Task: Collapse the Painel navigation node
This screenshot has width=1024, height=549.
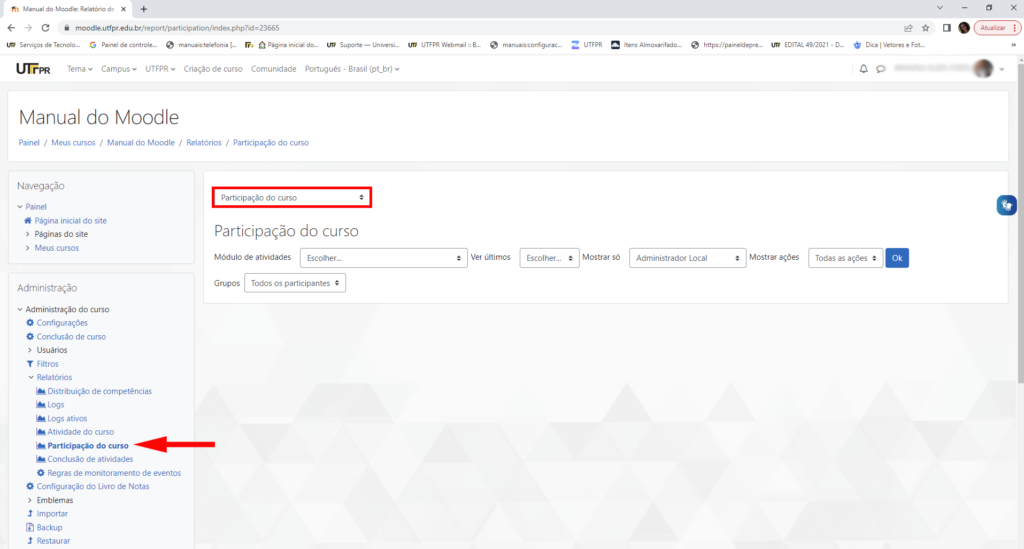Action: [20, 206]
